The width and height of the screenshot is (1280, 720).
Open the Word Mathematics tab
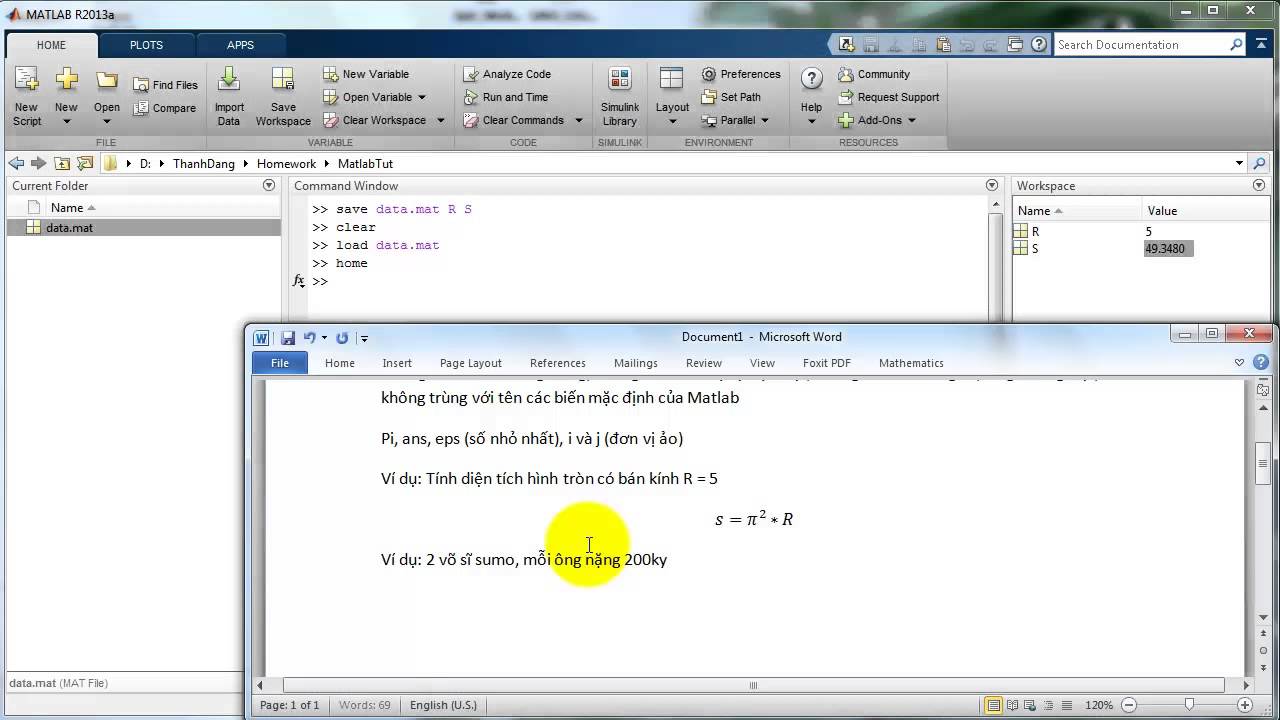tap(911, 363)
